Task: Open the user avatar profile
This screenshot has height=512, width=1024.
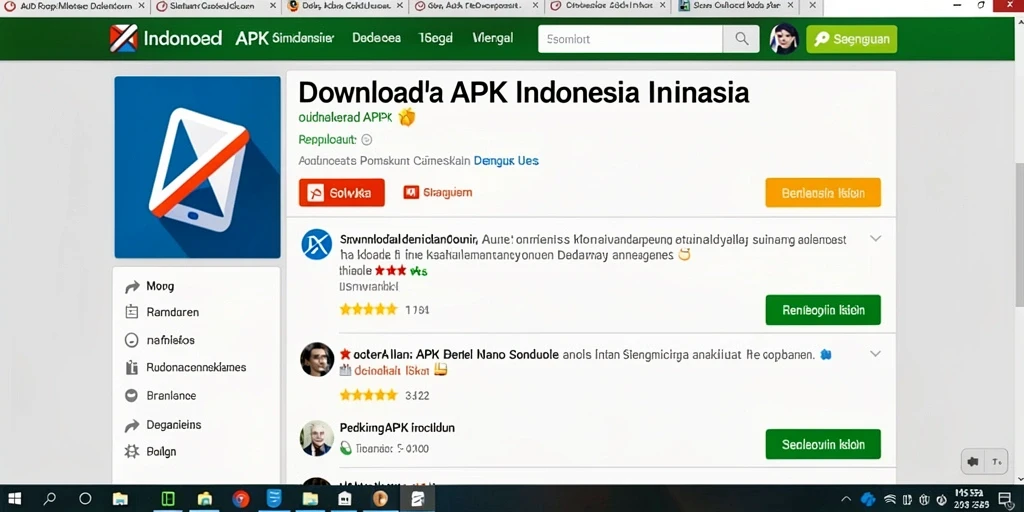Action: tap(784, 39)
